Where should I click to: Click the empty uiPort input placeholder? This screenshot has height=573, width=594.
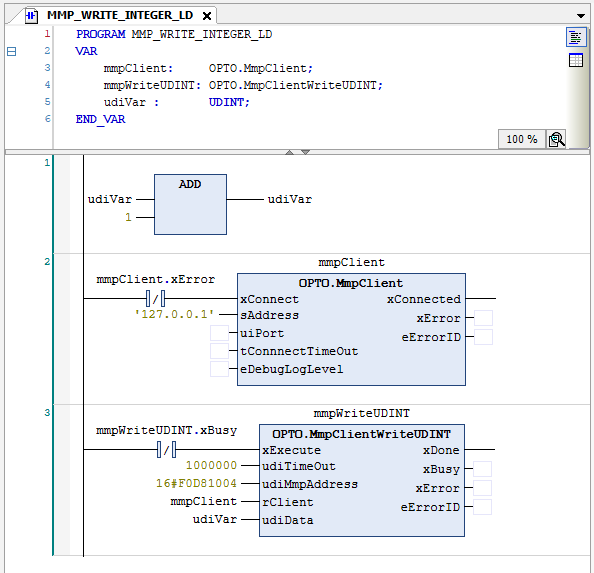point(219,333)
